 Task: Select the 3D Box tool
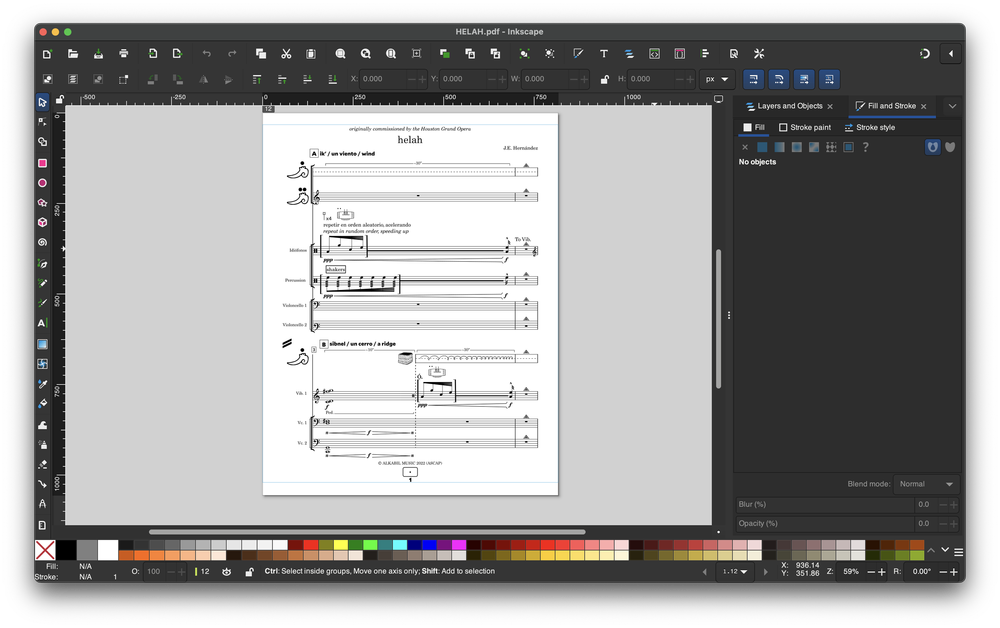[x=42, y=223]
